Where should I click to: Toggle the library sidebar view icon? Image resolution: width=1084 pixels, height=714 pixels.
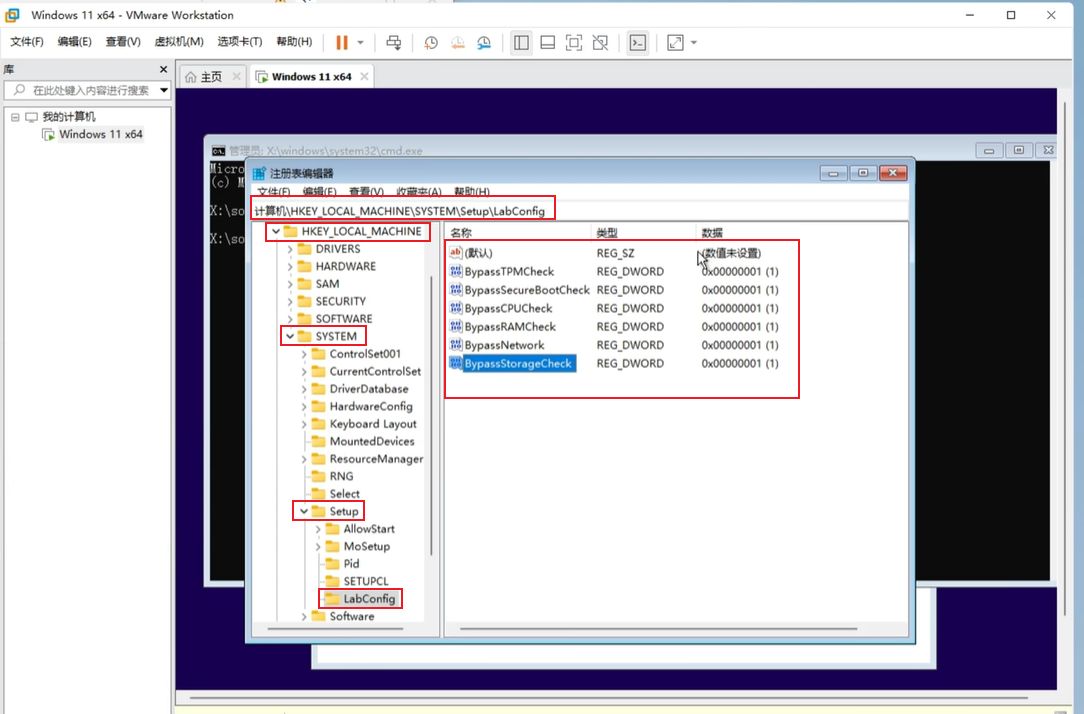pos(521,42)
